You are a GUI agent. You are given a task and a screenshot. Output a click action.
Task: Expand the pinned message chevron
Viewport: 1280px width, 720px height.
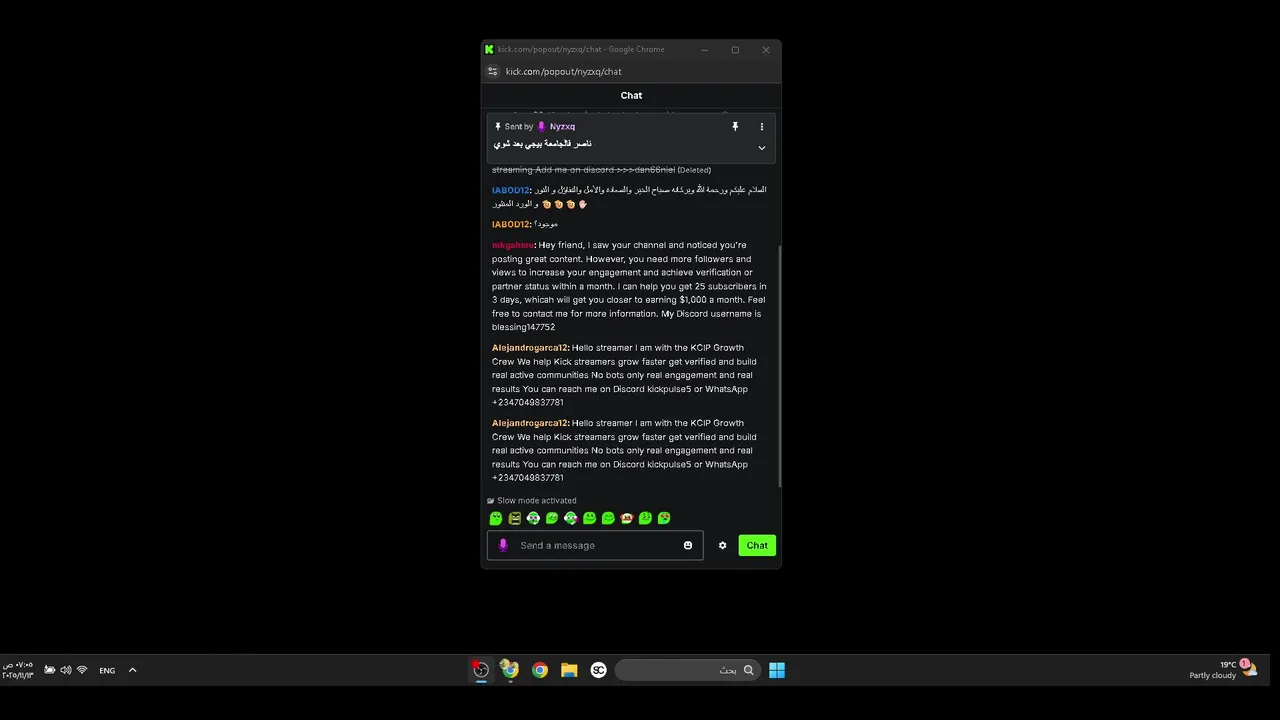(x=761, y=148)
